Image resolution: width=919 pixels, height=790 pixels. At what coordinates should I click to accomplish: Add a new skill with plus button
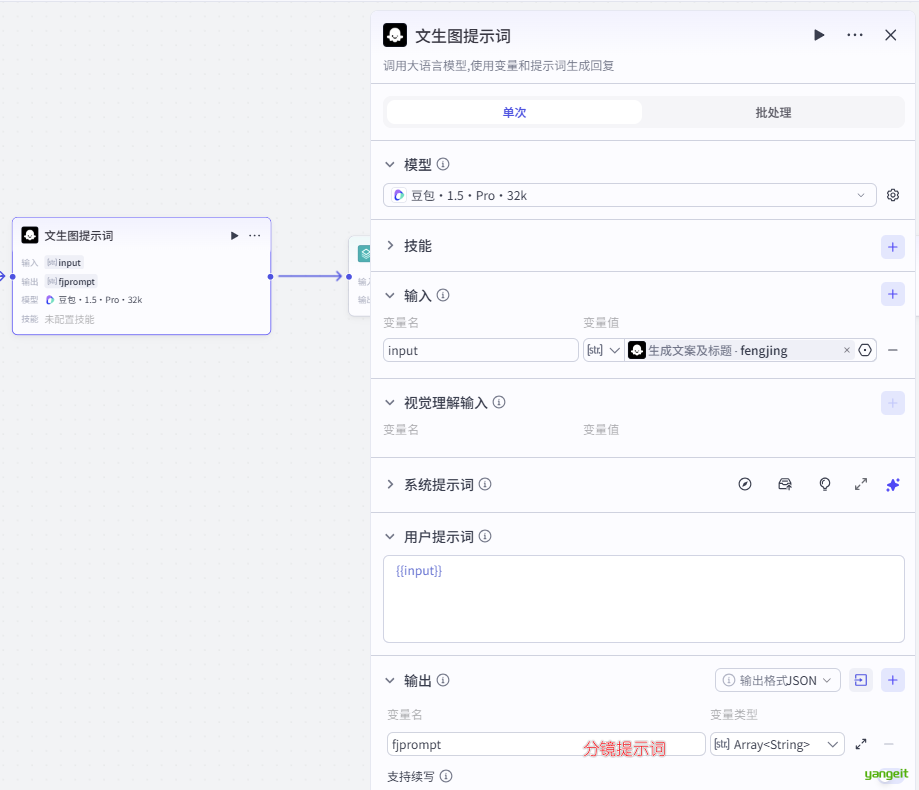pos(892,246)
